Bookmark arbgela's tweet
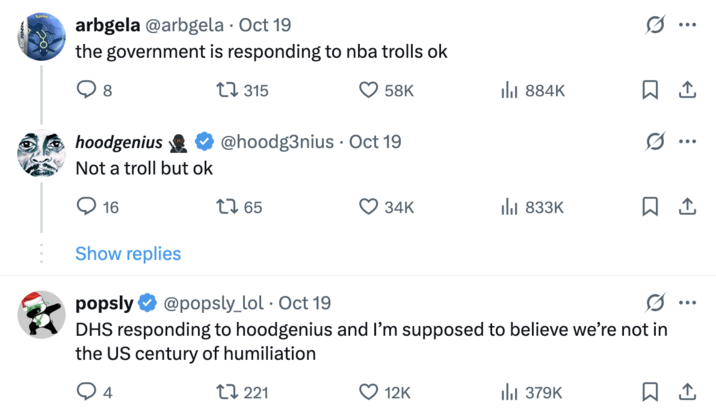Viewport: 716px width, 414px height. [x=650, y=91]
